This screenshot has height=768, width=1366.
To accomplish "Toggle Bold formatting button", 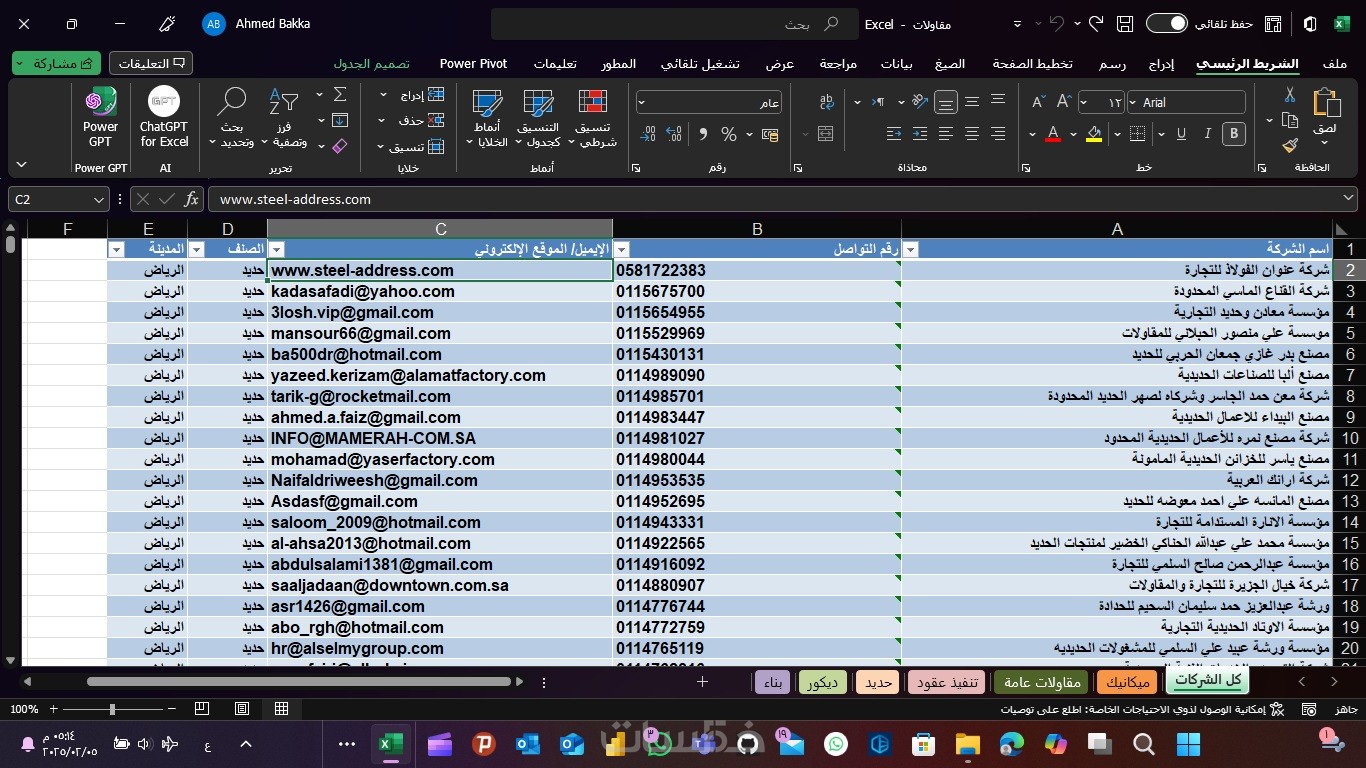I will point(1234,134).
